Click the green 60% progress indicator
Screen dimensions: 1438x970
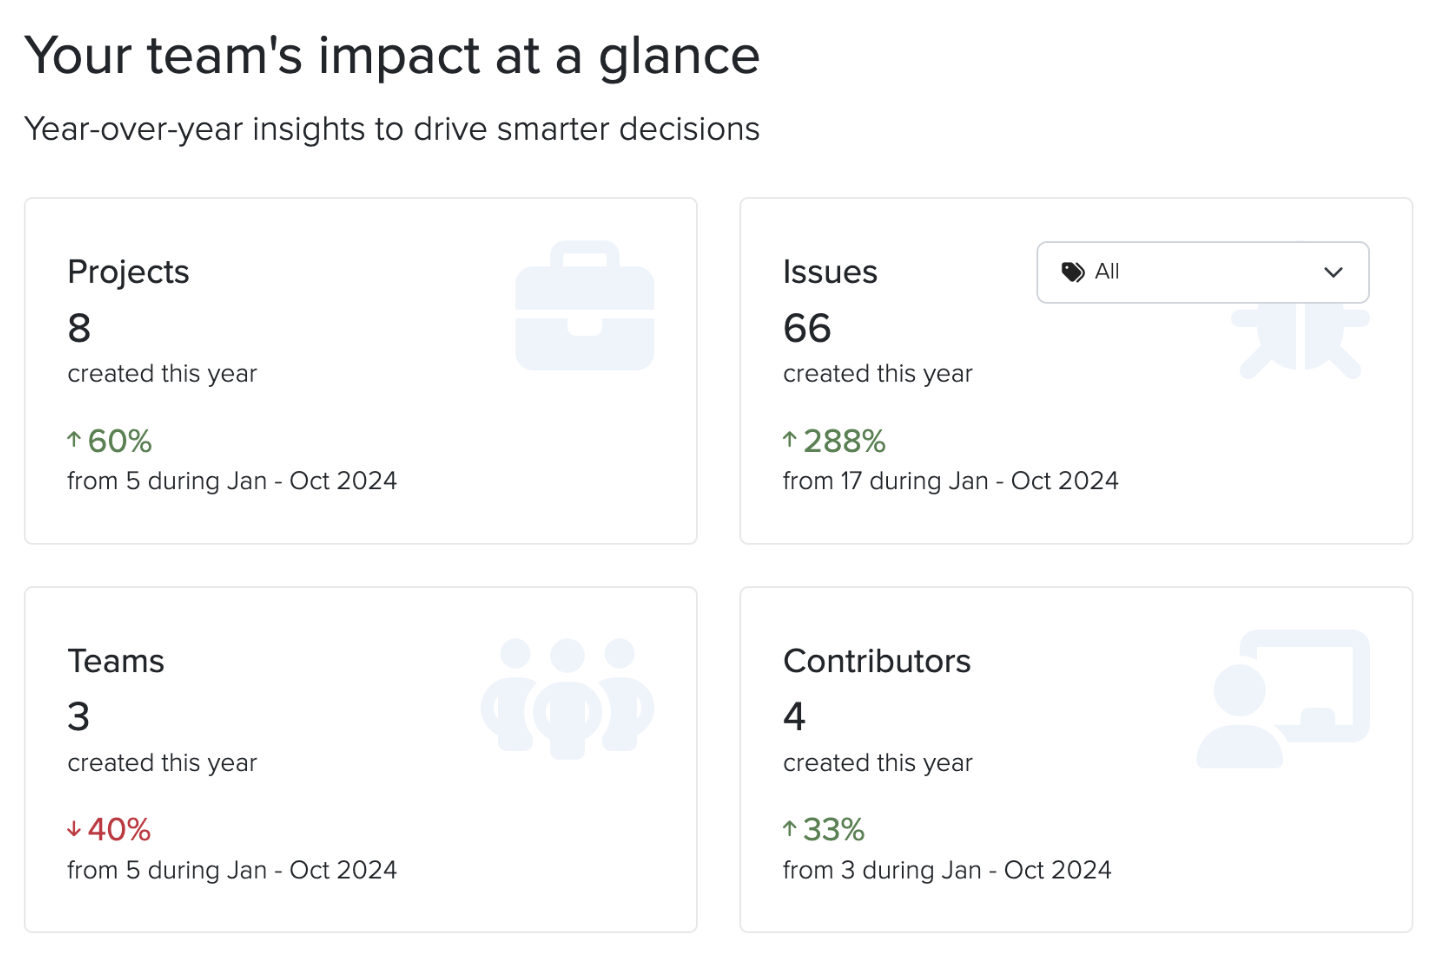click(x=118, y=440)
